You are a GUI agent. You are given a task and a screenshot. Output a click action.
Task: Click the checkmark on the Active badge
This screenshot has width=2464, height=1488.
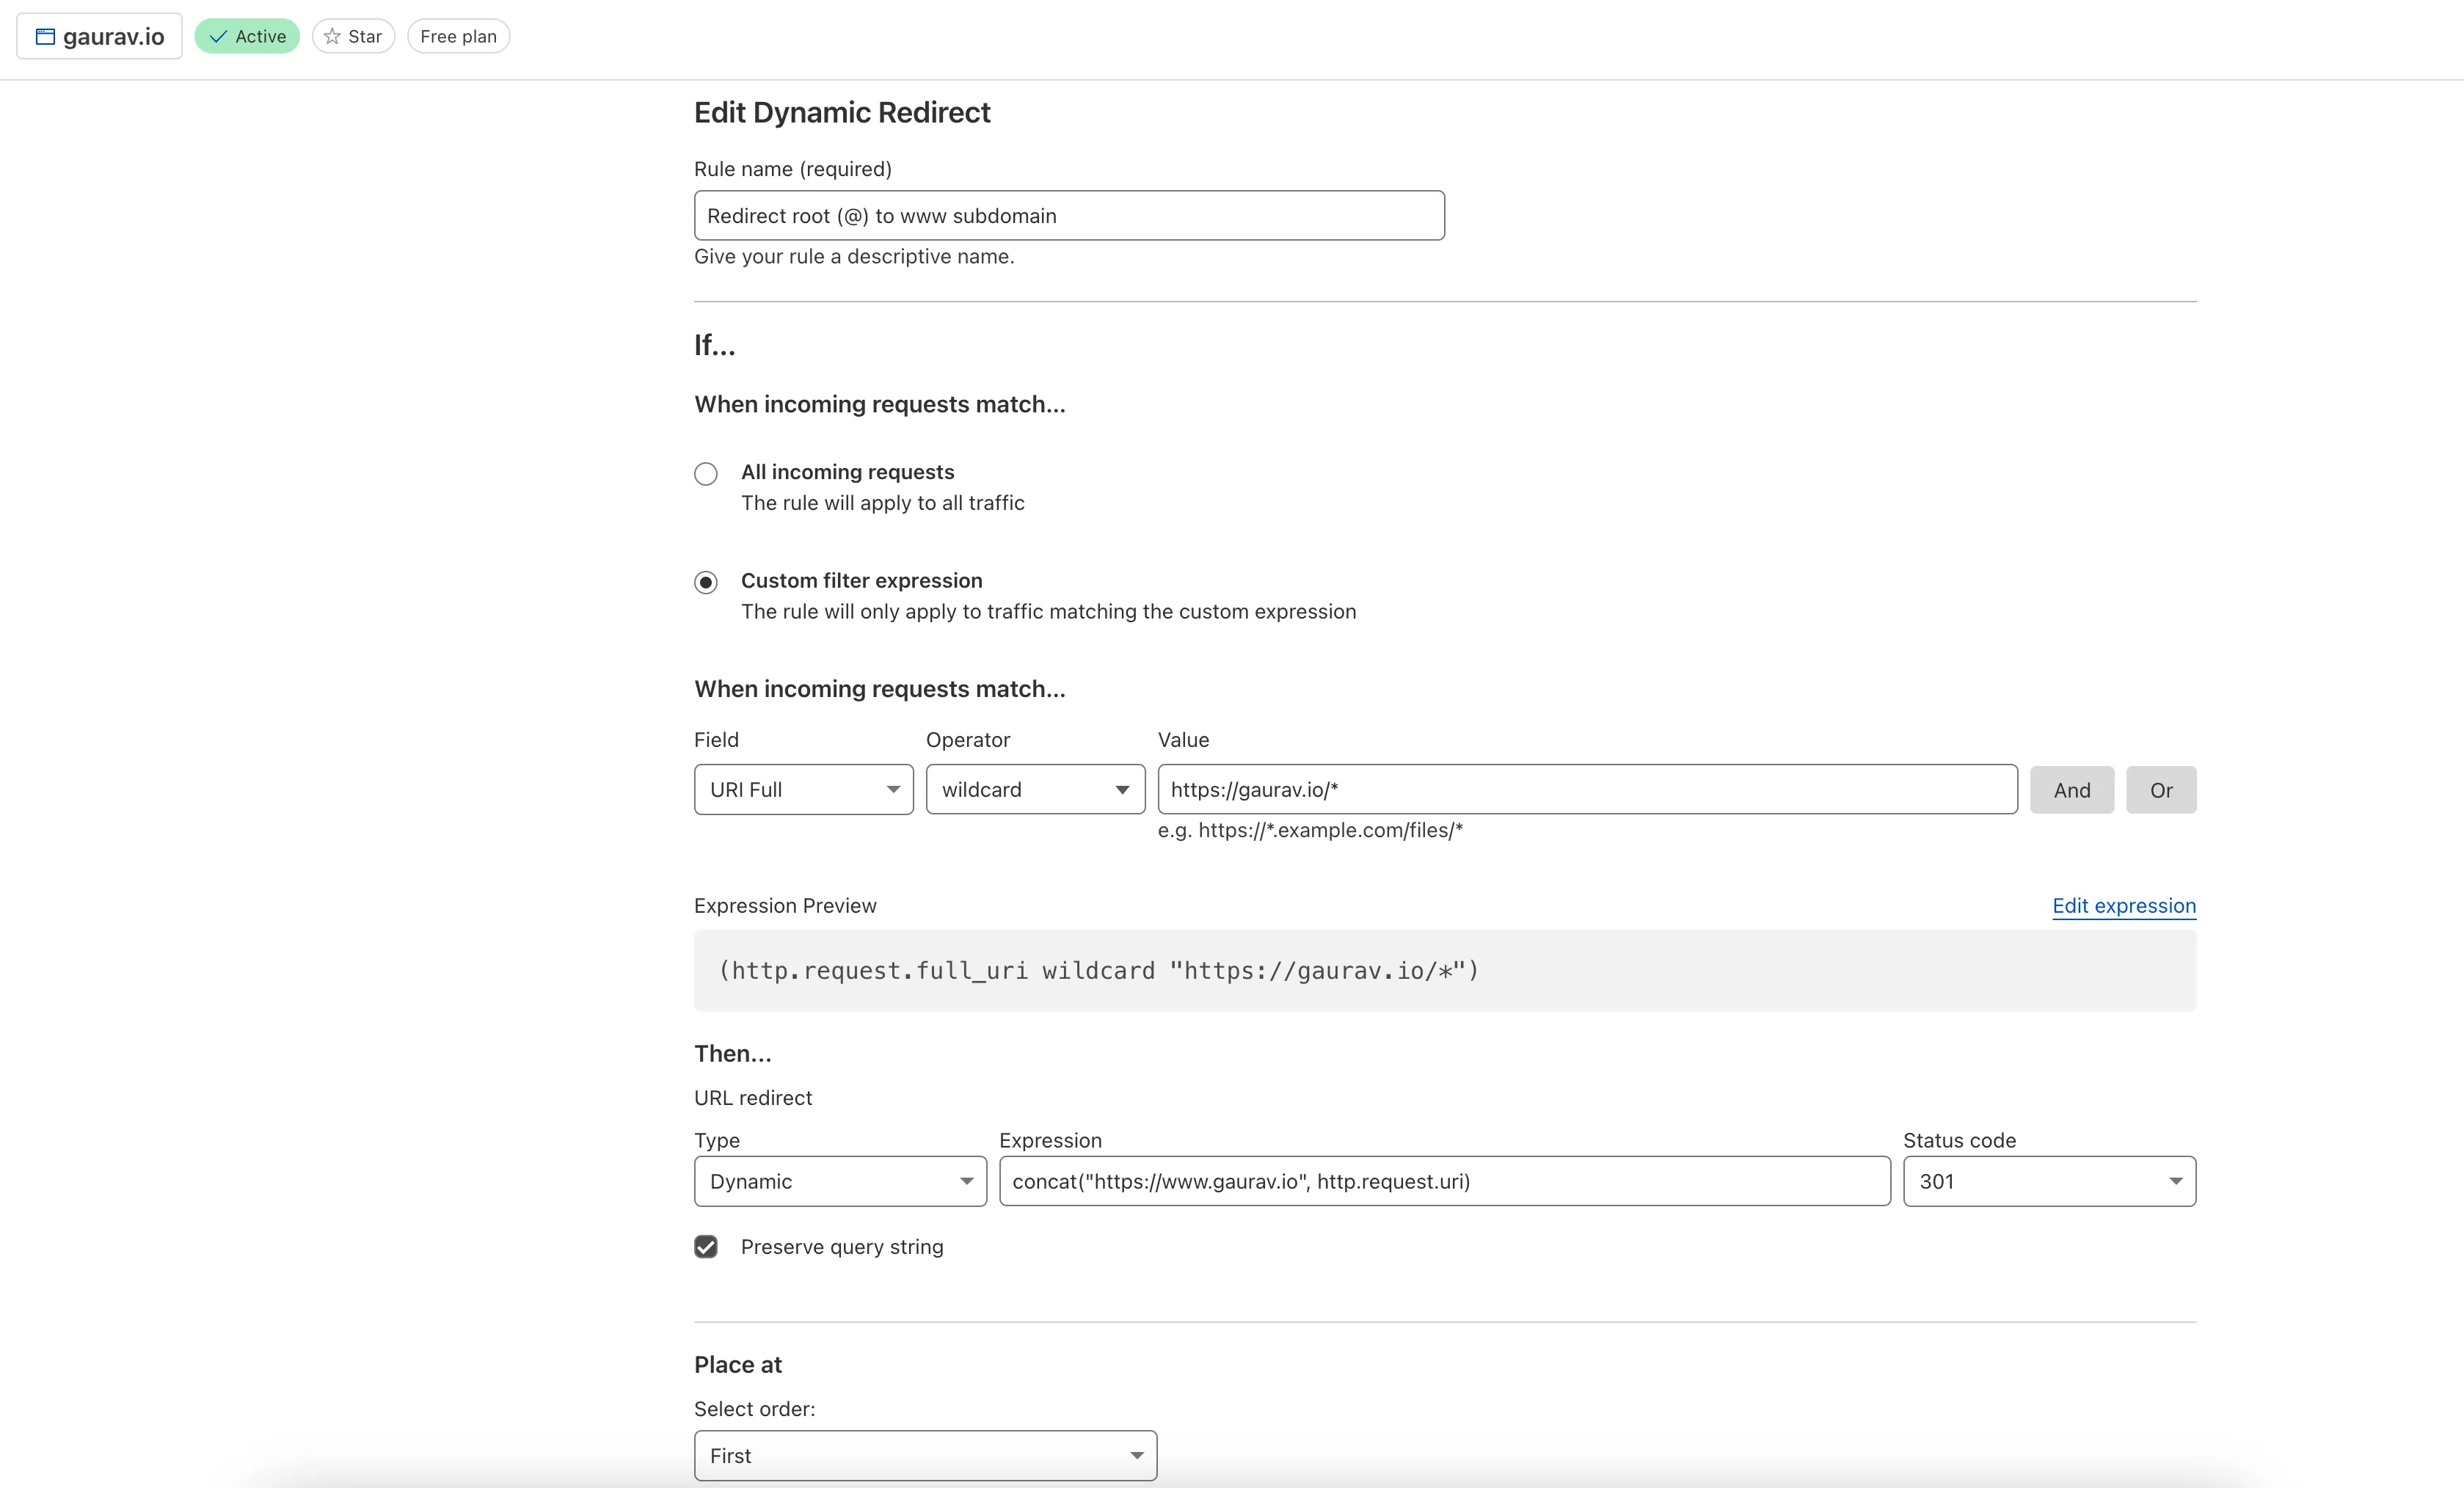coord(219,36)
